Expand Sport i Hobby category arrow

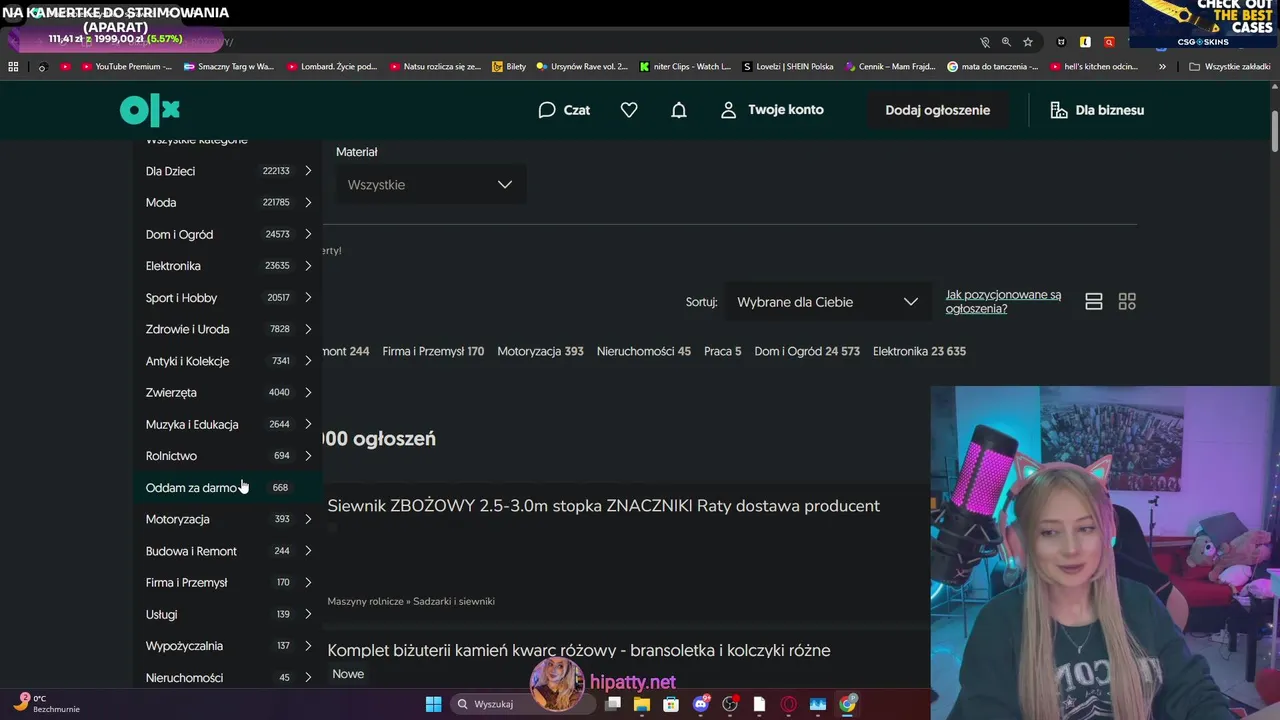308,298
